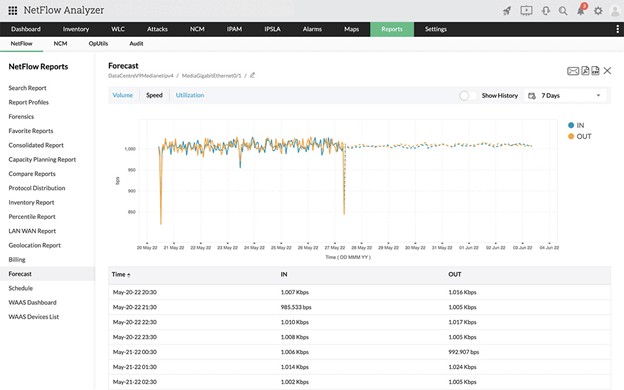624x390 pixels.
Task: Open the Alarms menu item
Action: (x=312, y=29)
